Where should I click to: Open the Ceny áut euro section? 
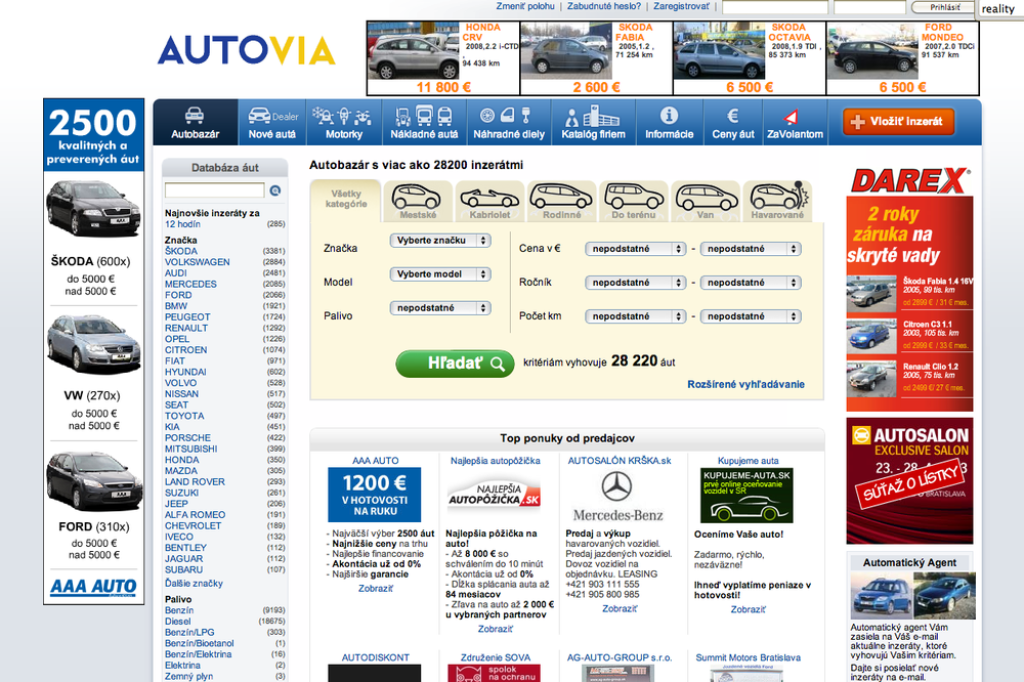733,122
